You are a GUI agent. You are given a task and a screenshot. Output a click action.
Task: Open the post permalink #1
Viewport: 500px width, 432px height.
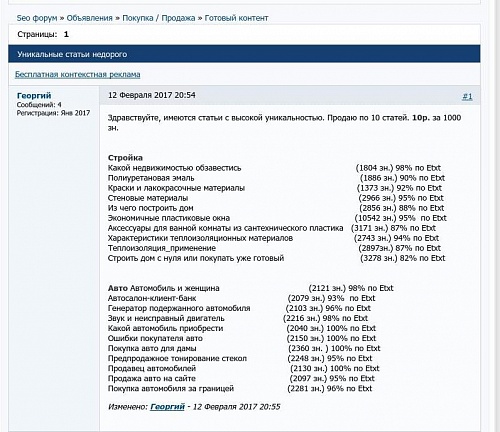(x=467, y=97)
